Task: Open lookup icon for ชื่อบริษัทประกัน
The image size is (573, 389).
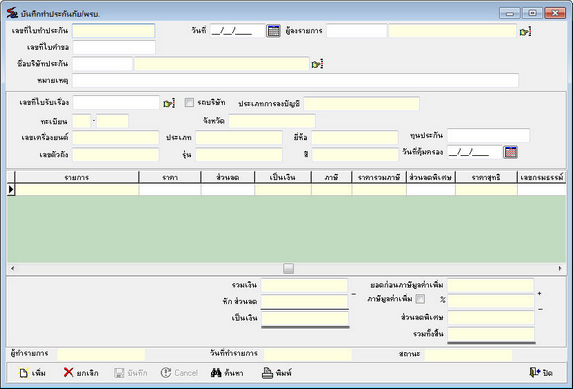Action: pyautogui.click(x=317, y=64)
